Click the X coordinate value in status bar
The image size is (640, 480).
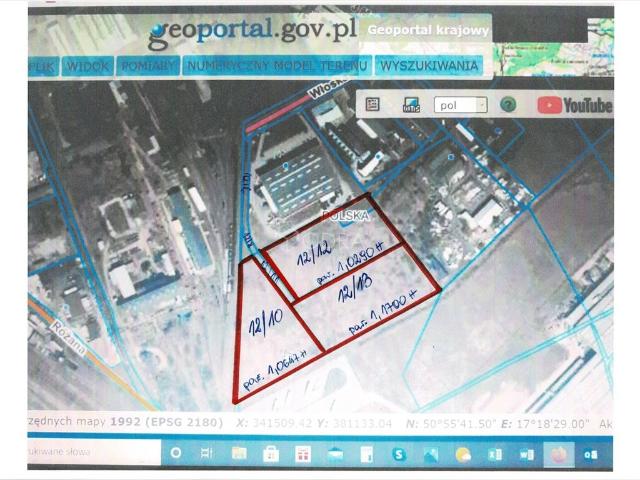[x=282, y=423]
